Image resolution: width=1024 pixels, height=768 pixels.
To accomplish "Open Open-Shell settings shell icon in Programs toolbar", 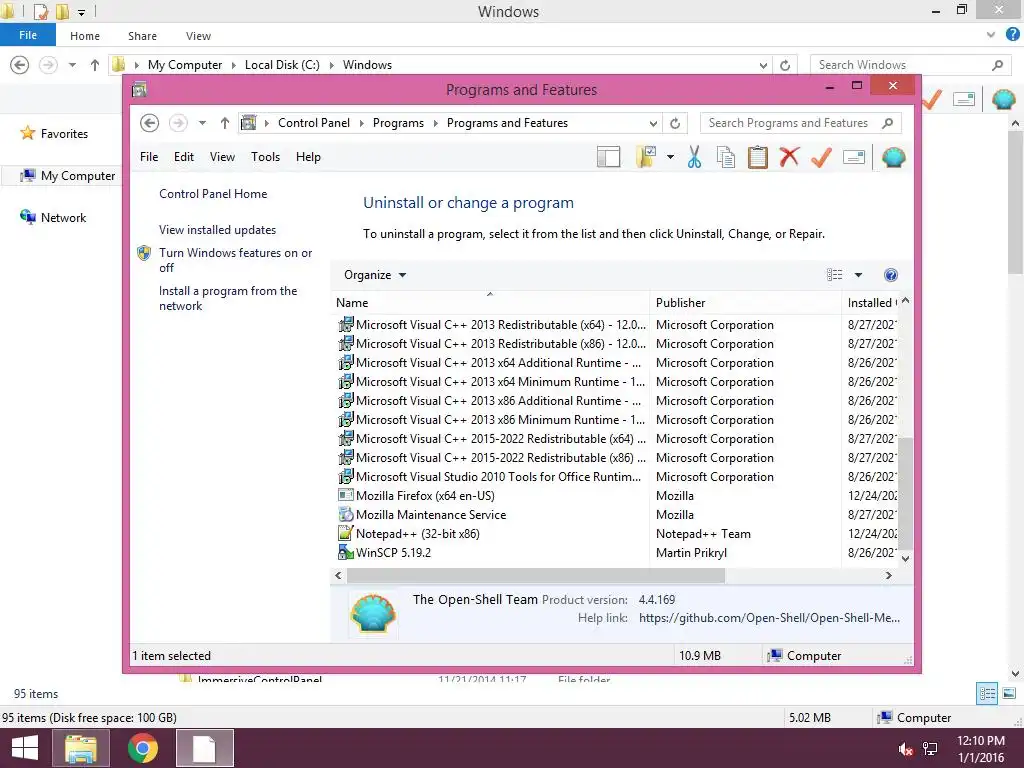I will coord(893,157).
